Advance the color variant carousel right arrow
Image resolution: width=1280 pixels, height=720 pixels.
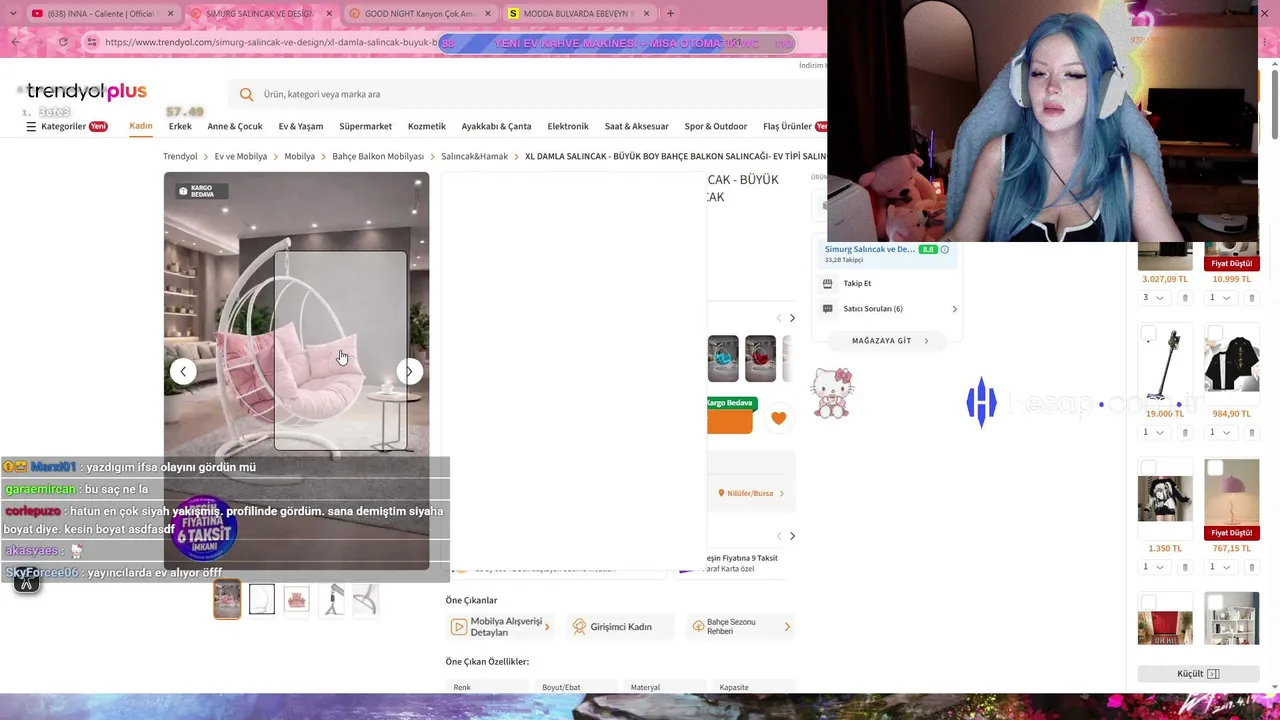pos(792,318)
